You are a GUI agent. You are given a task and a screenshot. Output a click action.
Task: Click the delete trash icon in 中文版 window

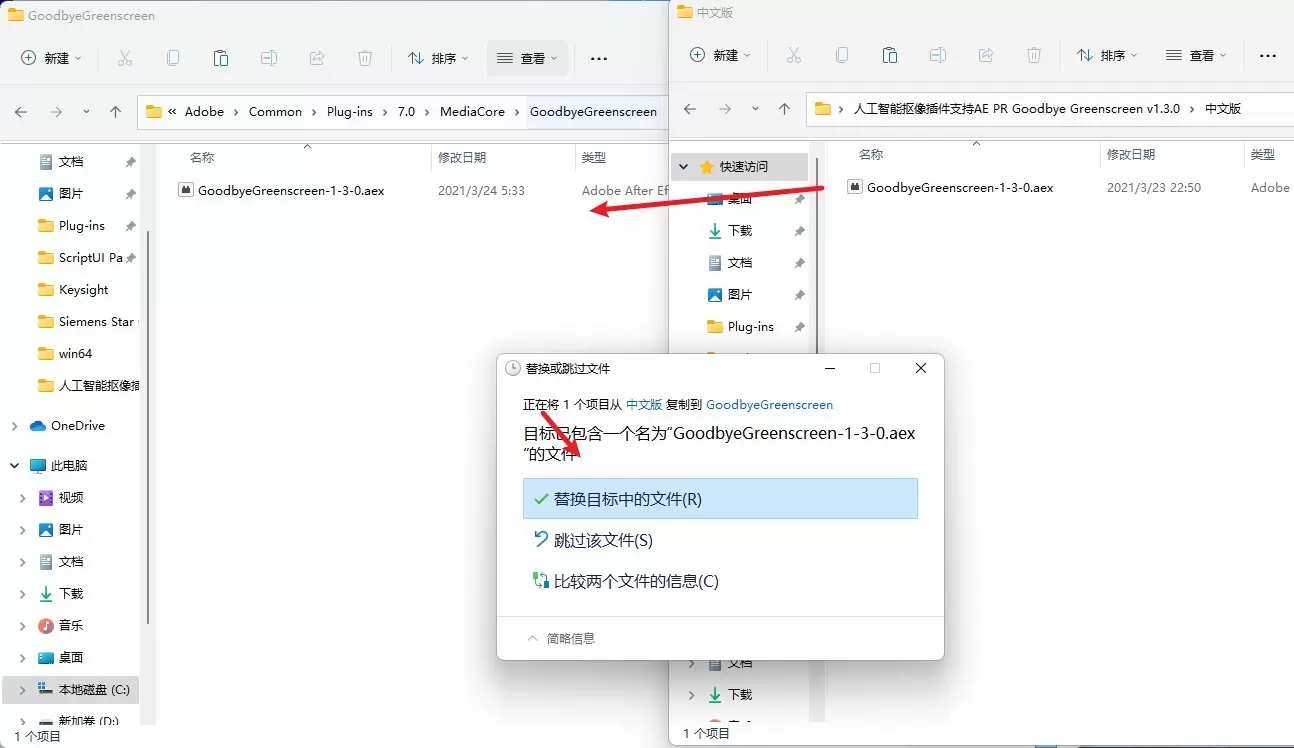(1034, 55)
